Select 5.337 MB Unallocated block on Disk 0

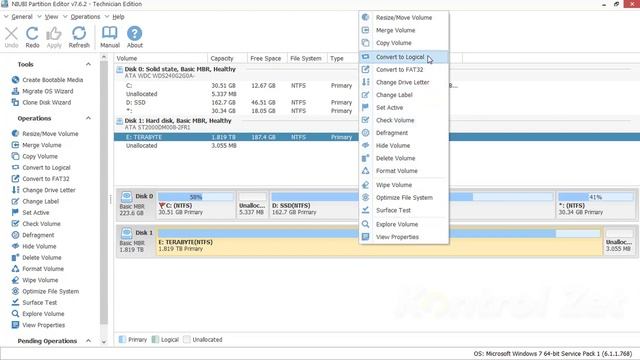click(x=252, y=205)
